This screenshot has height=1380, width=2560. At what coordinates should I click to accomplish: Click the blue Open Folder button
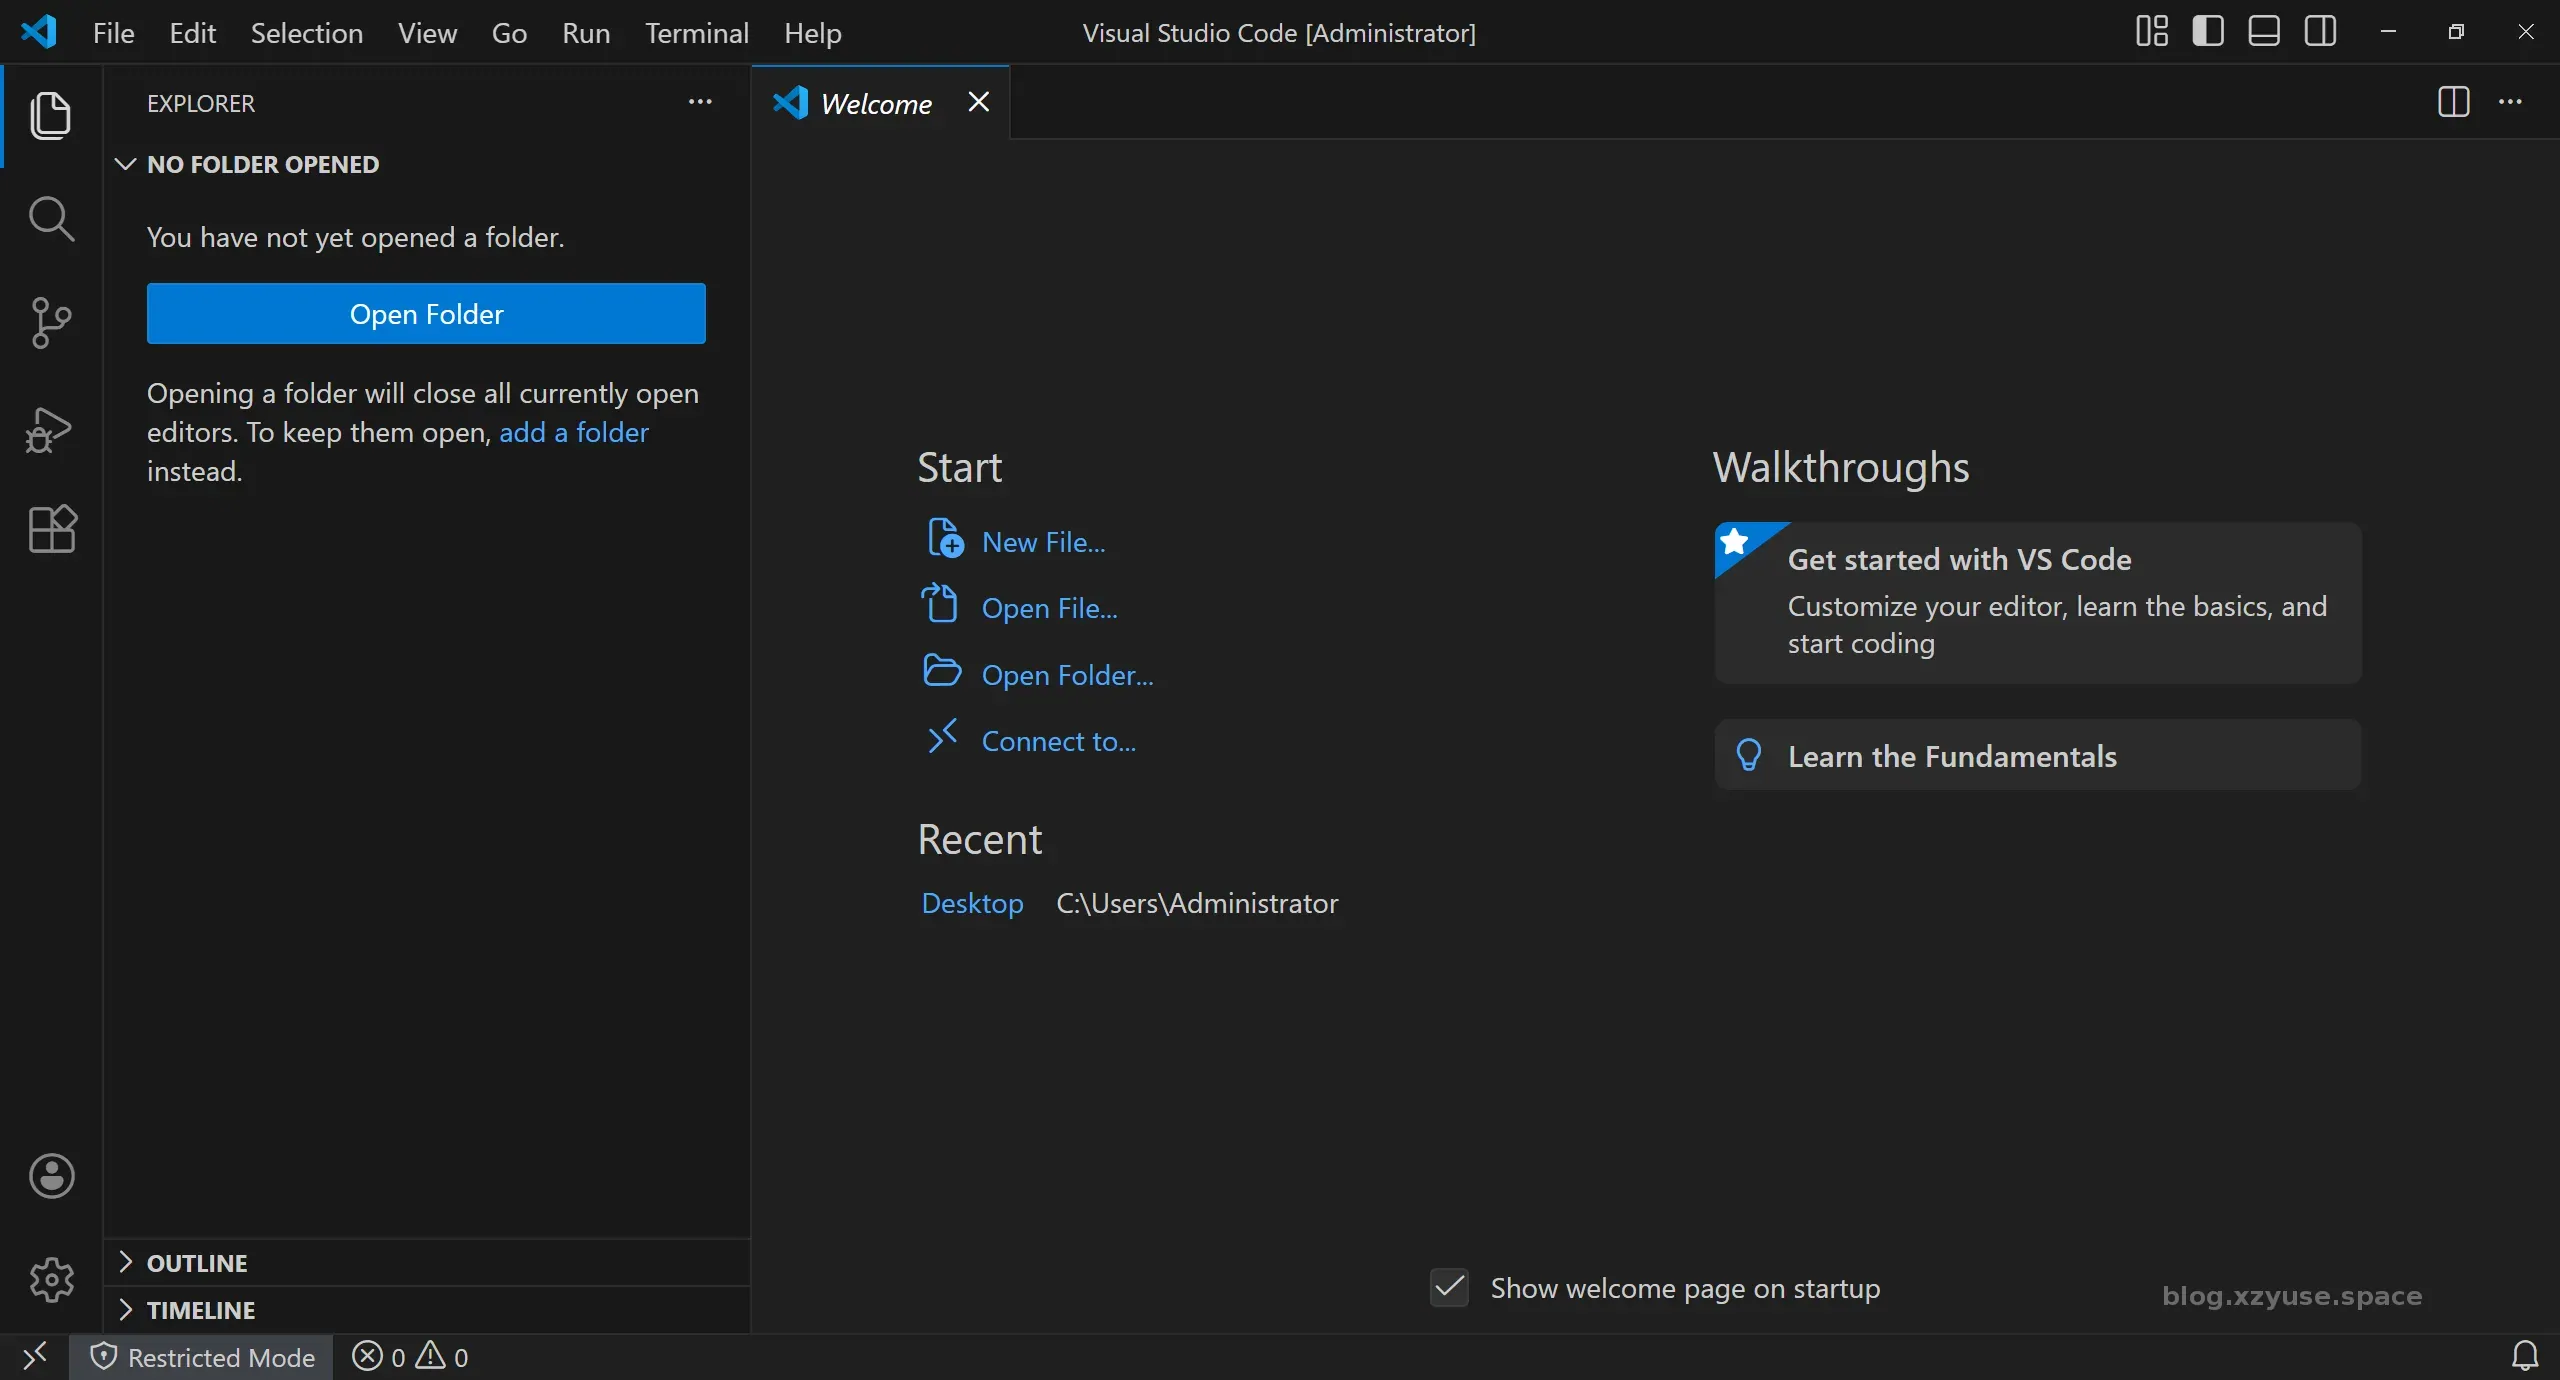pyautogui.click(x=426, y=314)
